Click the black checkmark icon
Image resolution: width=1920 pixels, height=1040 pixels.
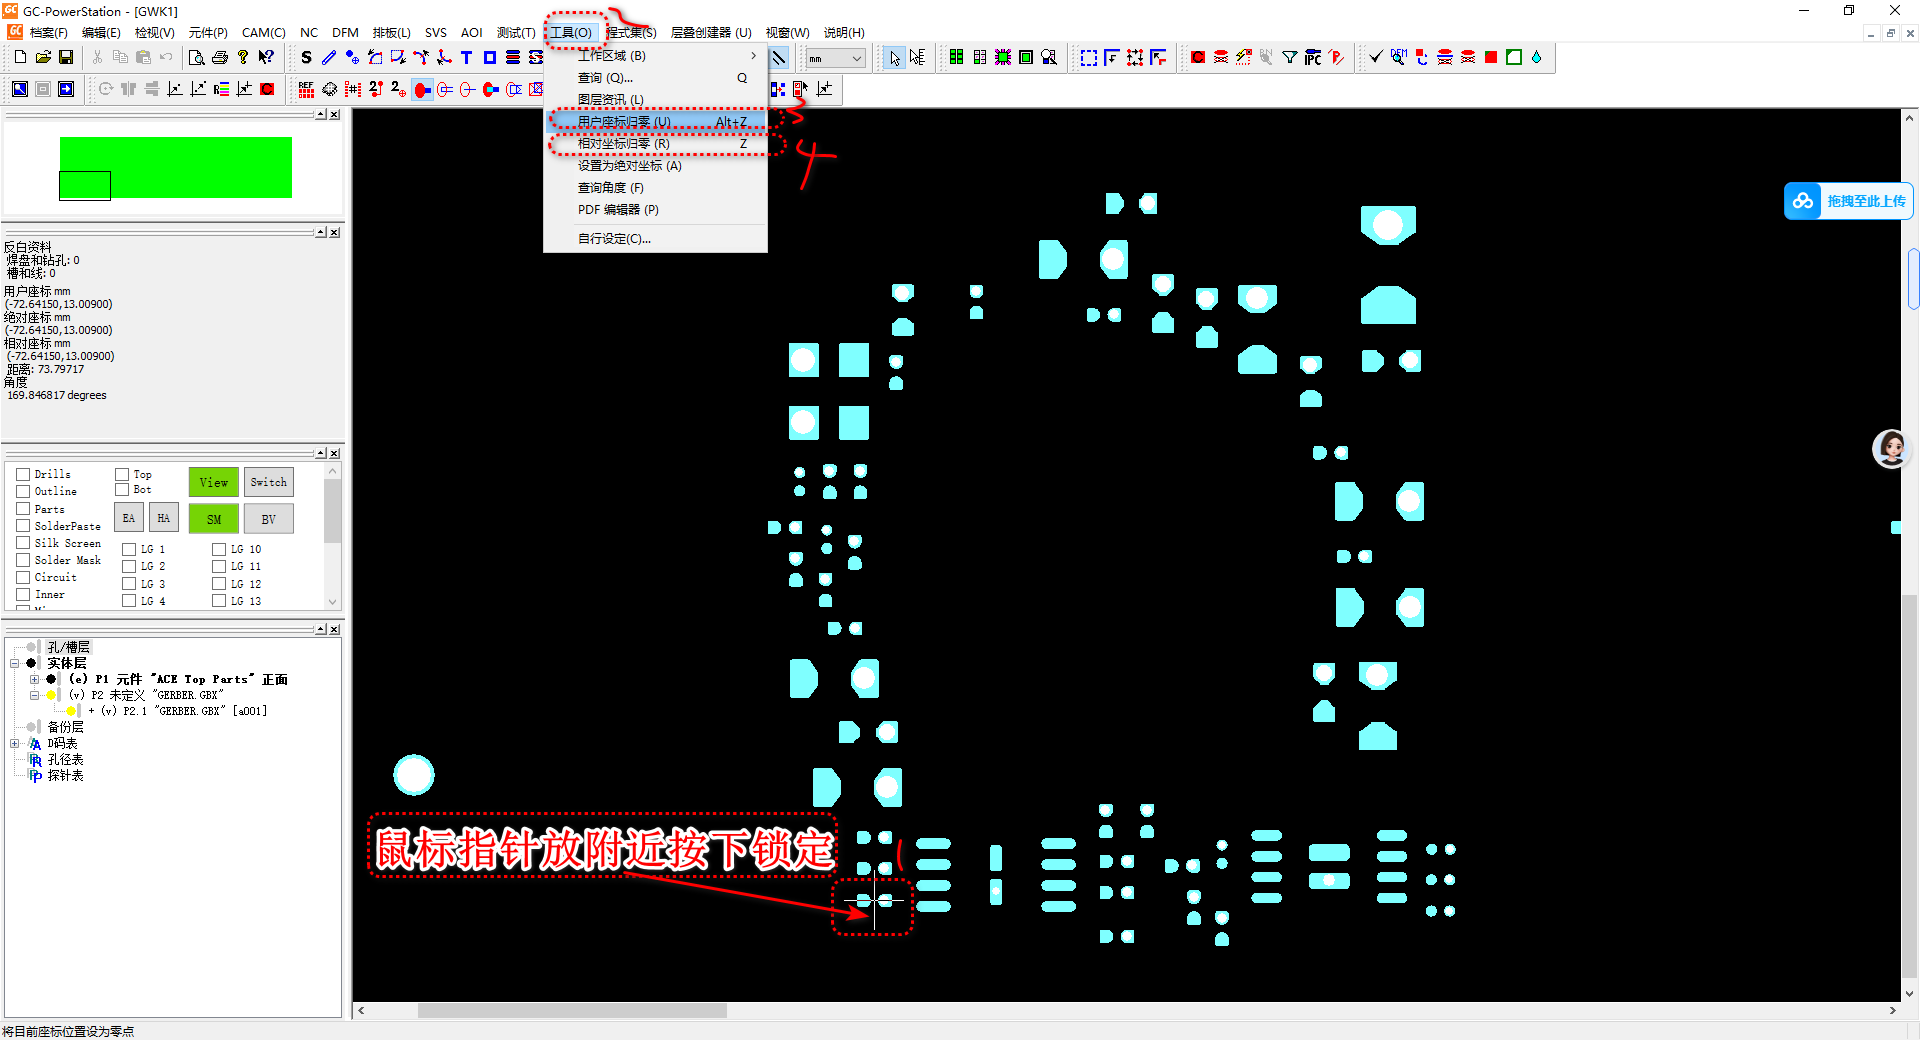click(x=1376, y=57)
